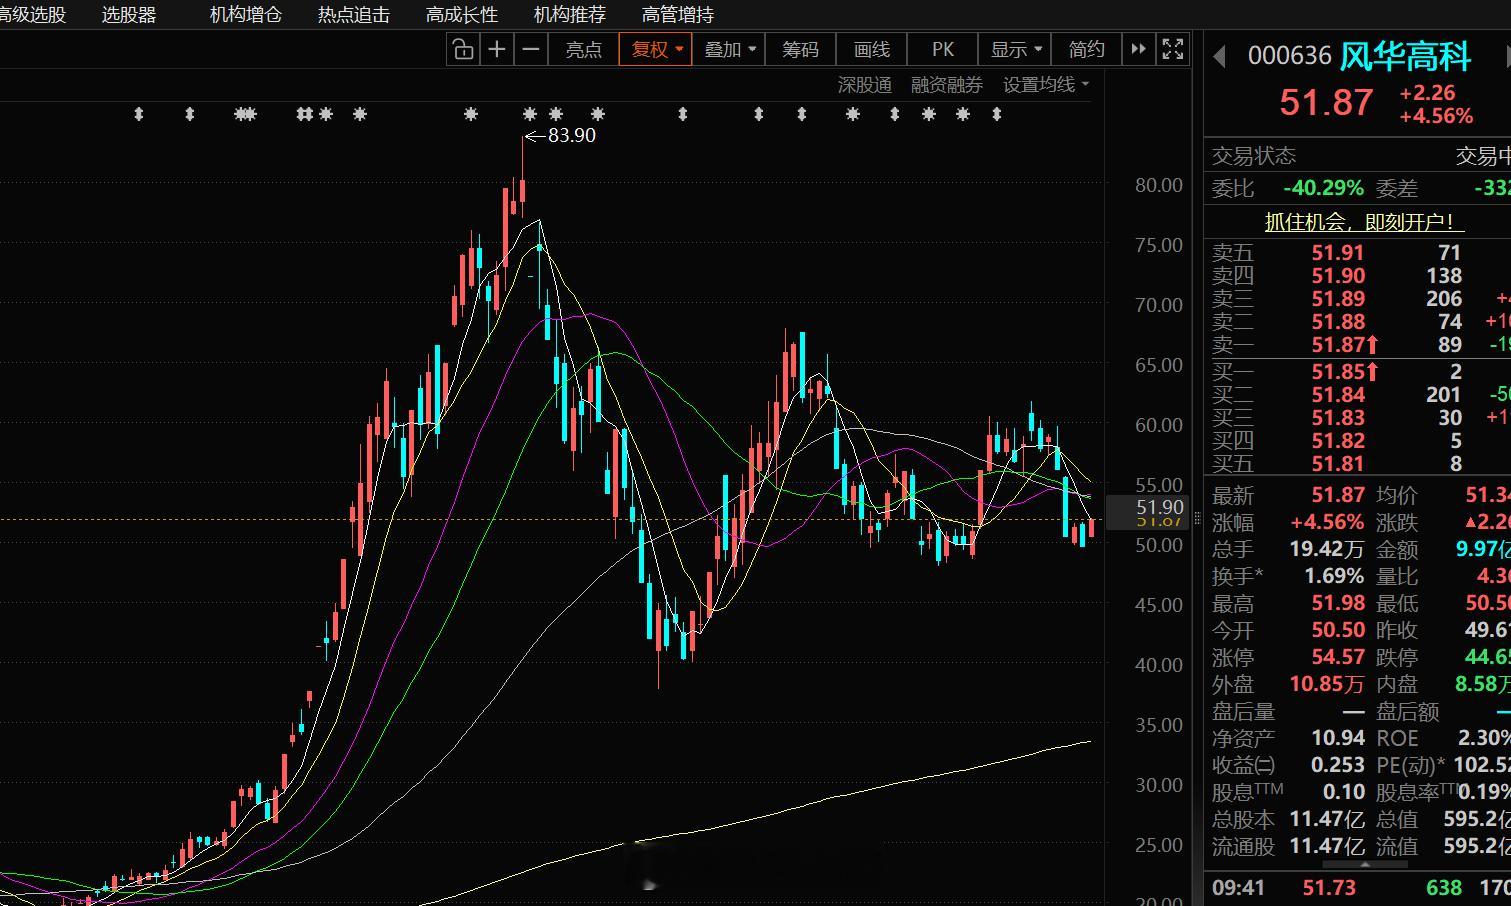Click the small collapse handle below 流通股 row
Screen dimensions: 1511x906
tap(1364, 864)
